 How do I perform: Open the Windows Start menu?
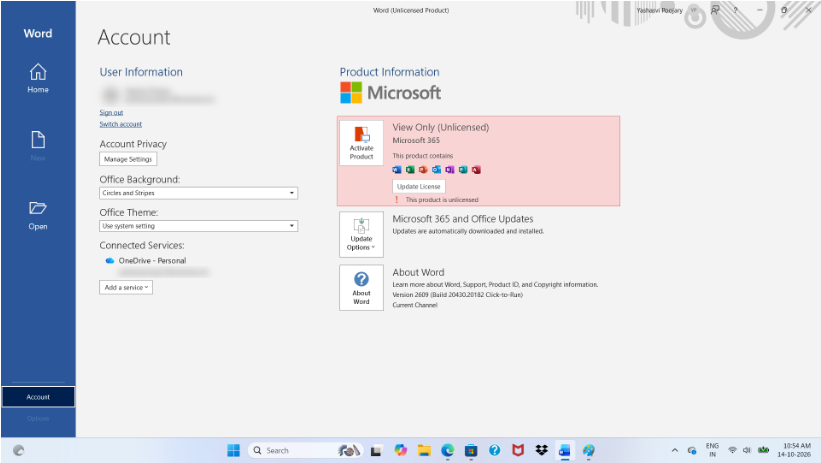pyautogui.click(x=234, y=450)
